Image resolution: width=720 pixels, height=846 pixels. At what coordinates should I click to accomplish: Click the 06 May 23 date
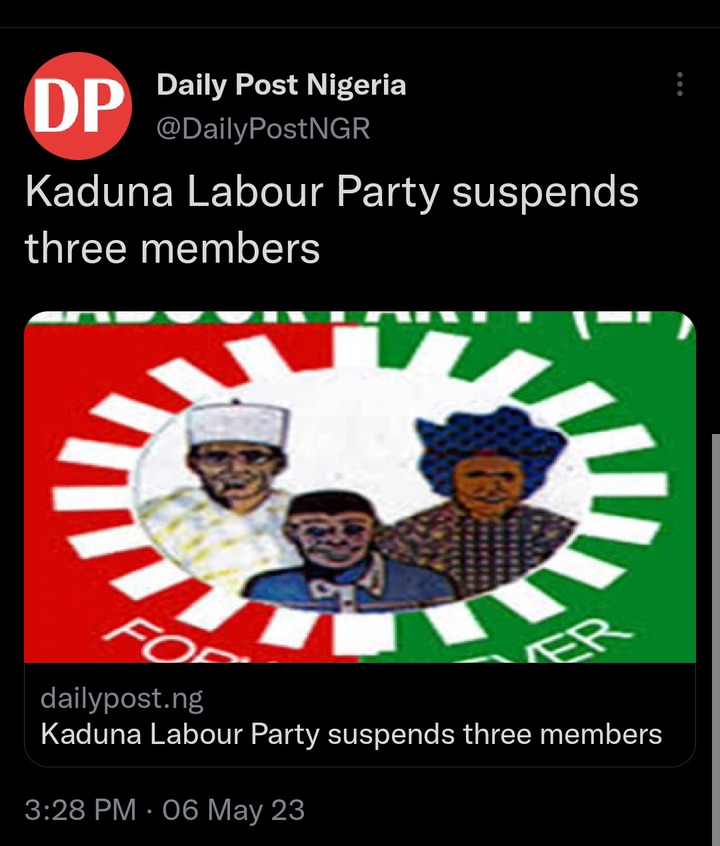coord(234,810)
